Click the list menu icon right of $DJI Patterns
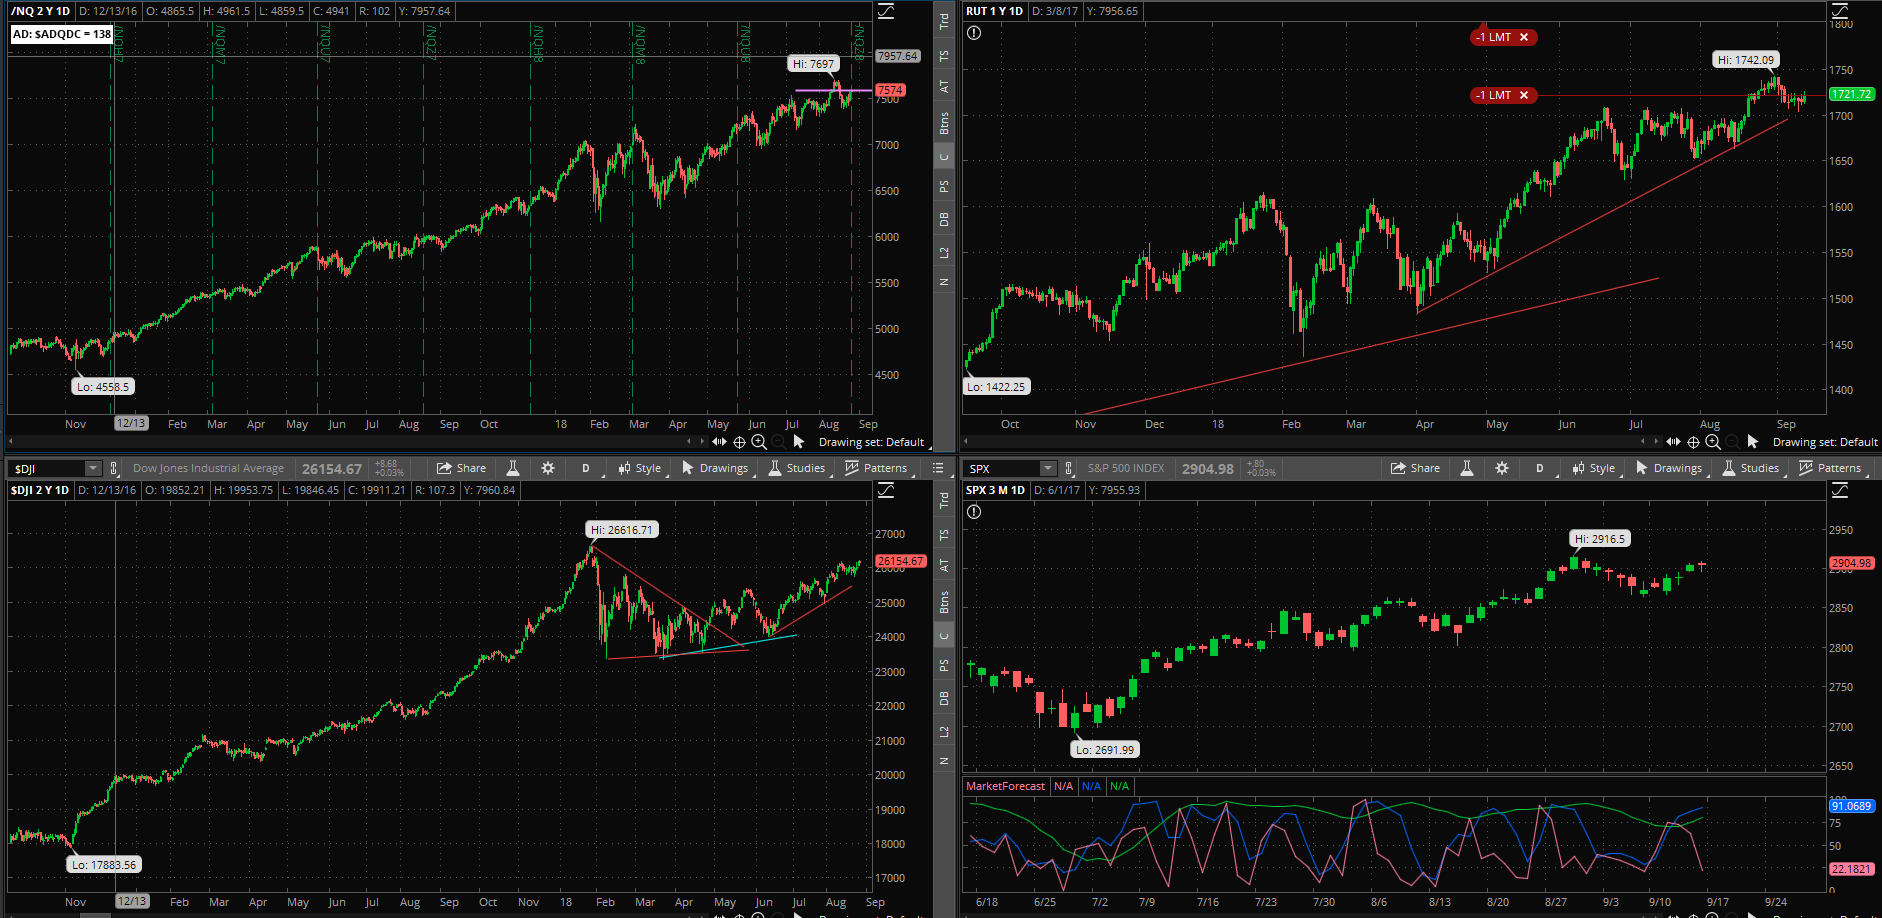The width and height of the screenshot is (1882, 918). [938, 468]
